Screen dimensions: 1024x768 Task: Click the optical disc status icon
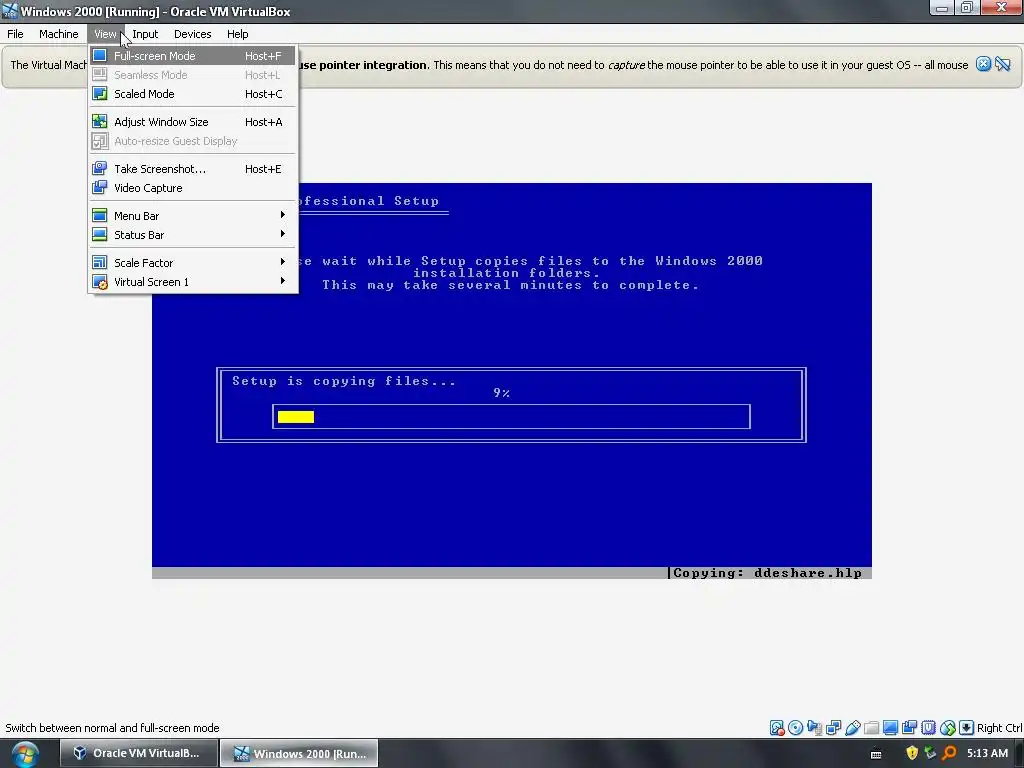[795, 728]
